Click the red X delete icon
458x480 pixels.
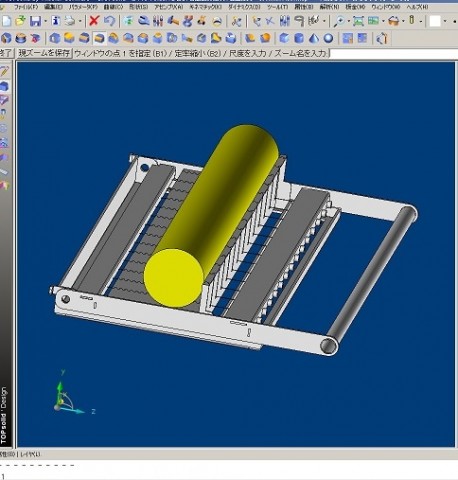pyautogui.click(x=94, y=21)
